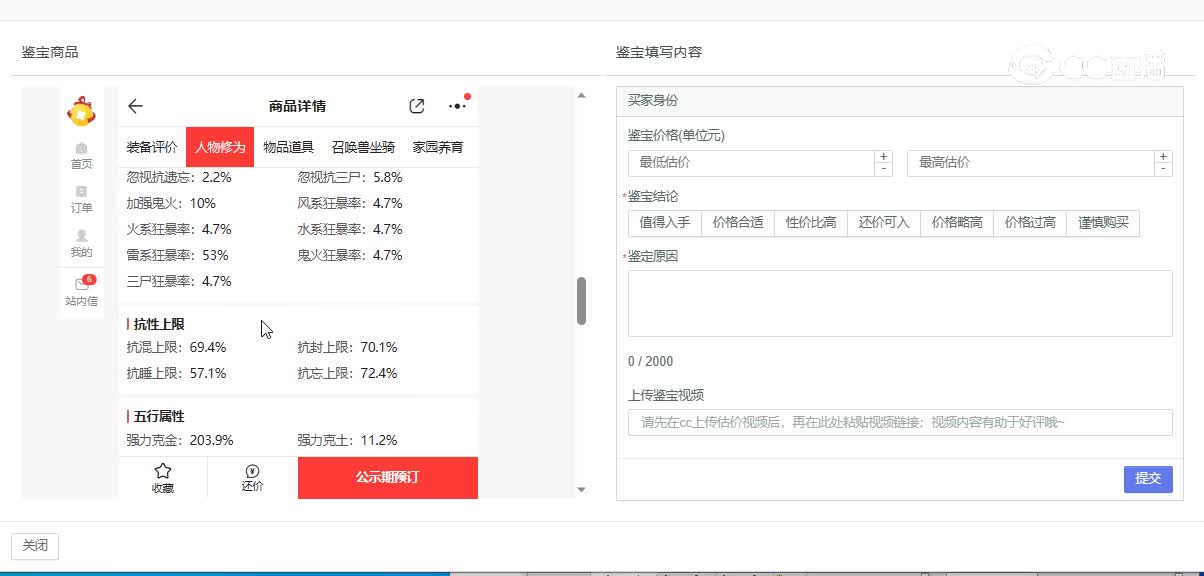Select the 还价可入 conclusion option
The width and height of the screenshot is (1204, 576).
[883, 222]
